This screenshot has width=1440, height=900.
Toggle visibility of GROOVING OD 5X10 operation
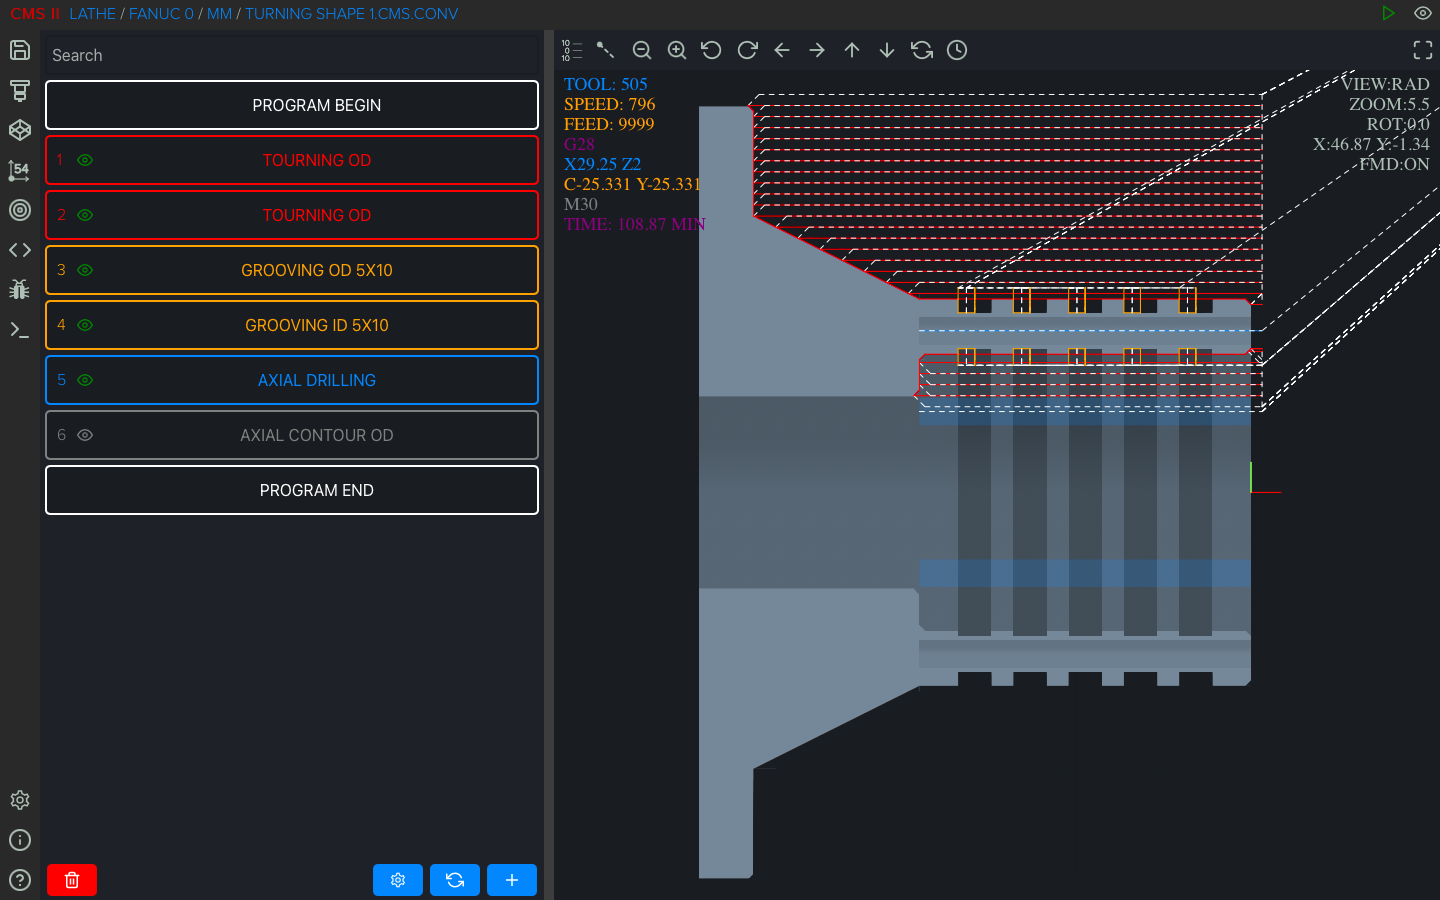(x=85, y=270)
